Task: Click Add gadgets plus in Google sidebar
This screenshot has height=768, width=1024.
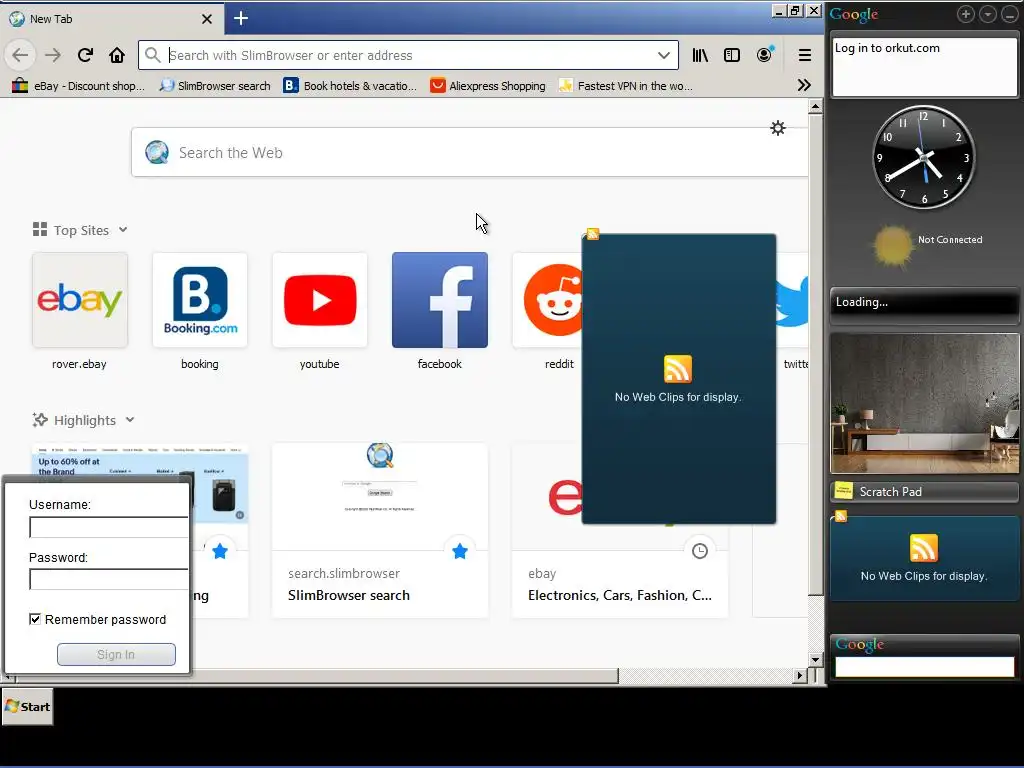Action: tap(965, 14)
